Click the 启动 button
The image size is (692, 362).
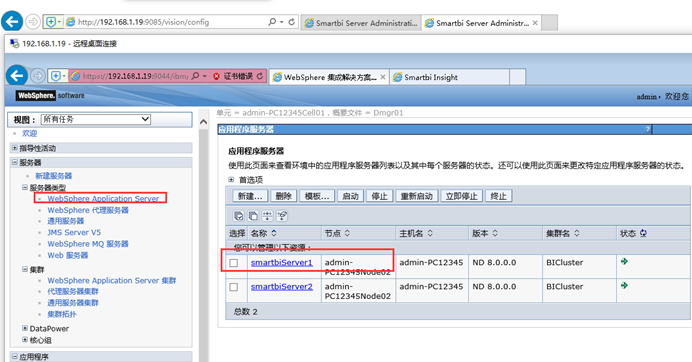tap(350, 196)
